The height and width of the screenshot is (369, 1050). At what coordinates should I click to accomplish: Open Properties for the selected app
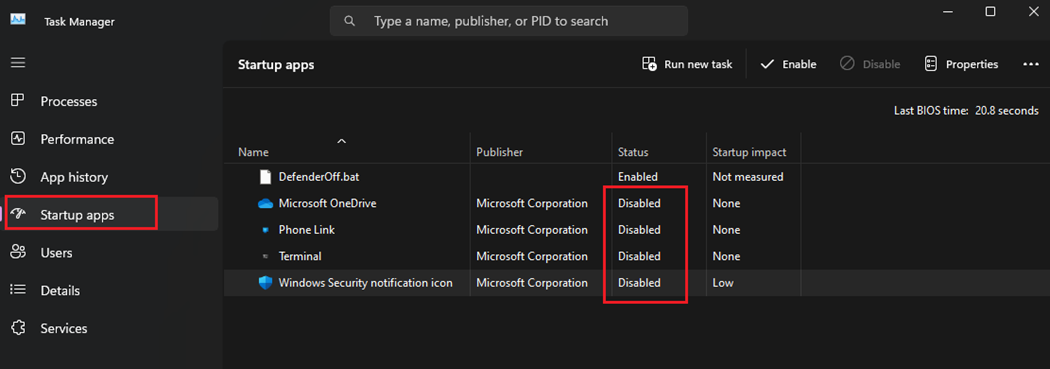point(961,64)
